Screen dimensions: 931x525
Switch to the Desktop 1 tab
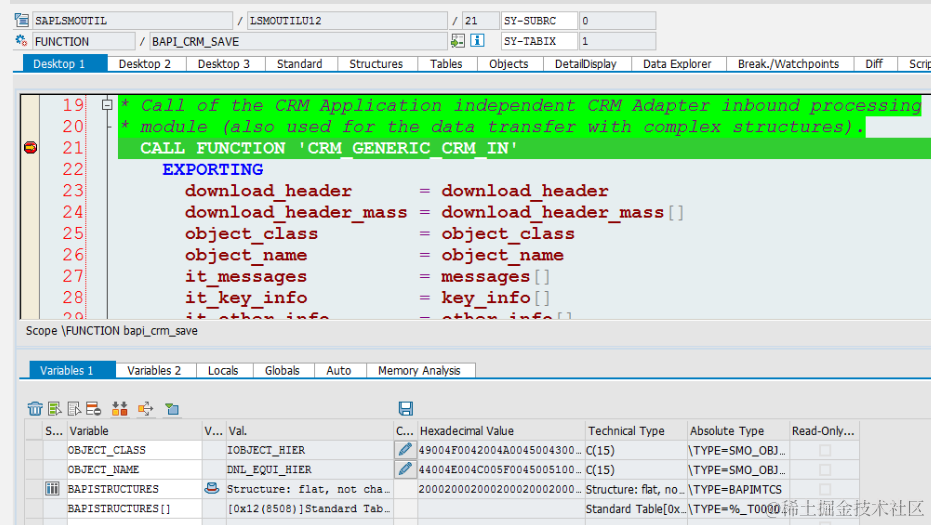(65, 64)
